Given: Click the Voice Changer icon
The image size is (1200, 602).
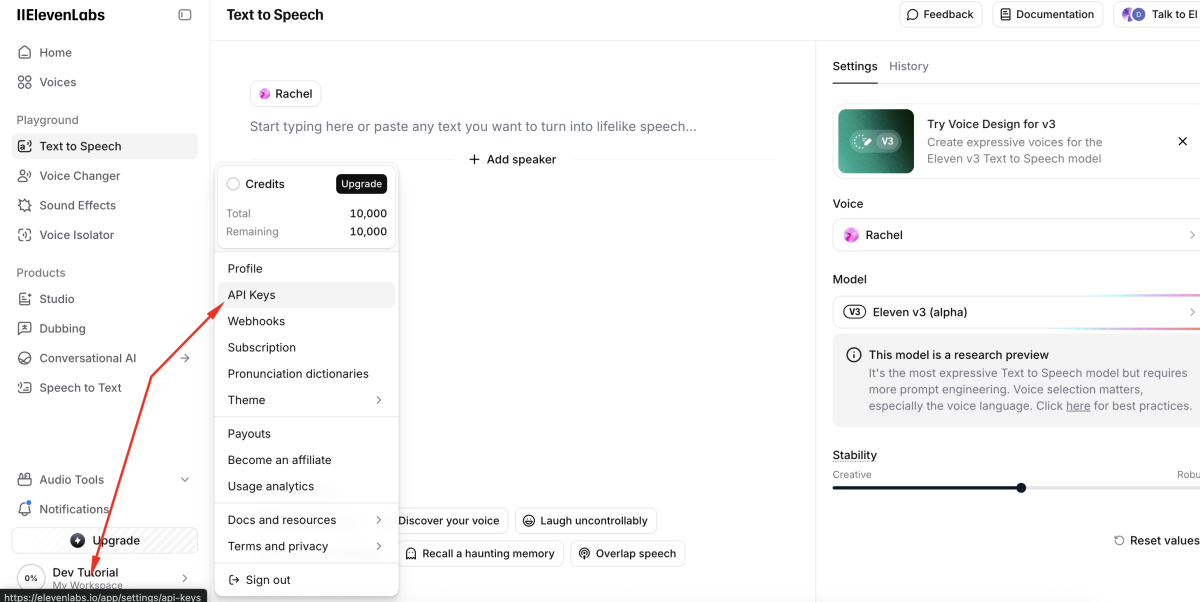Looking at the screenshot, I should pos(25,176).
